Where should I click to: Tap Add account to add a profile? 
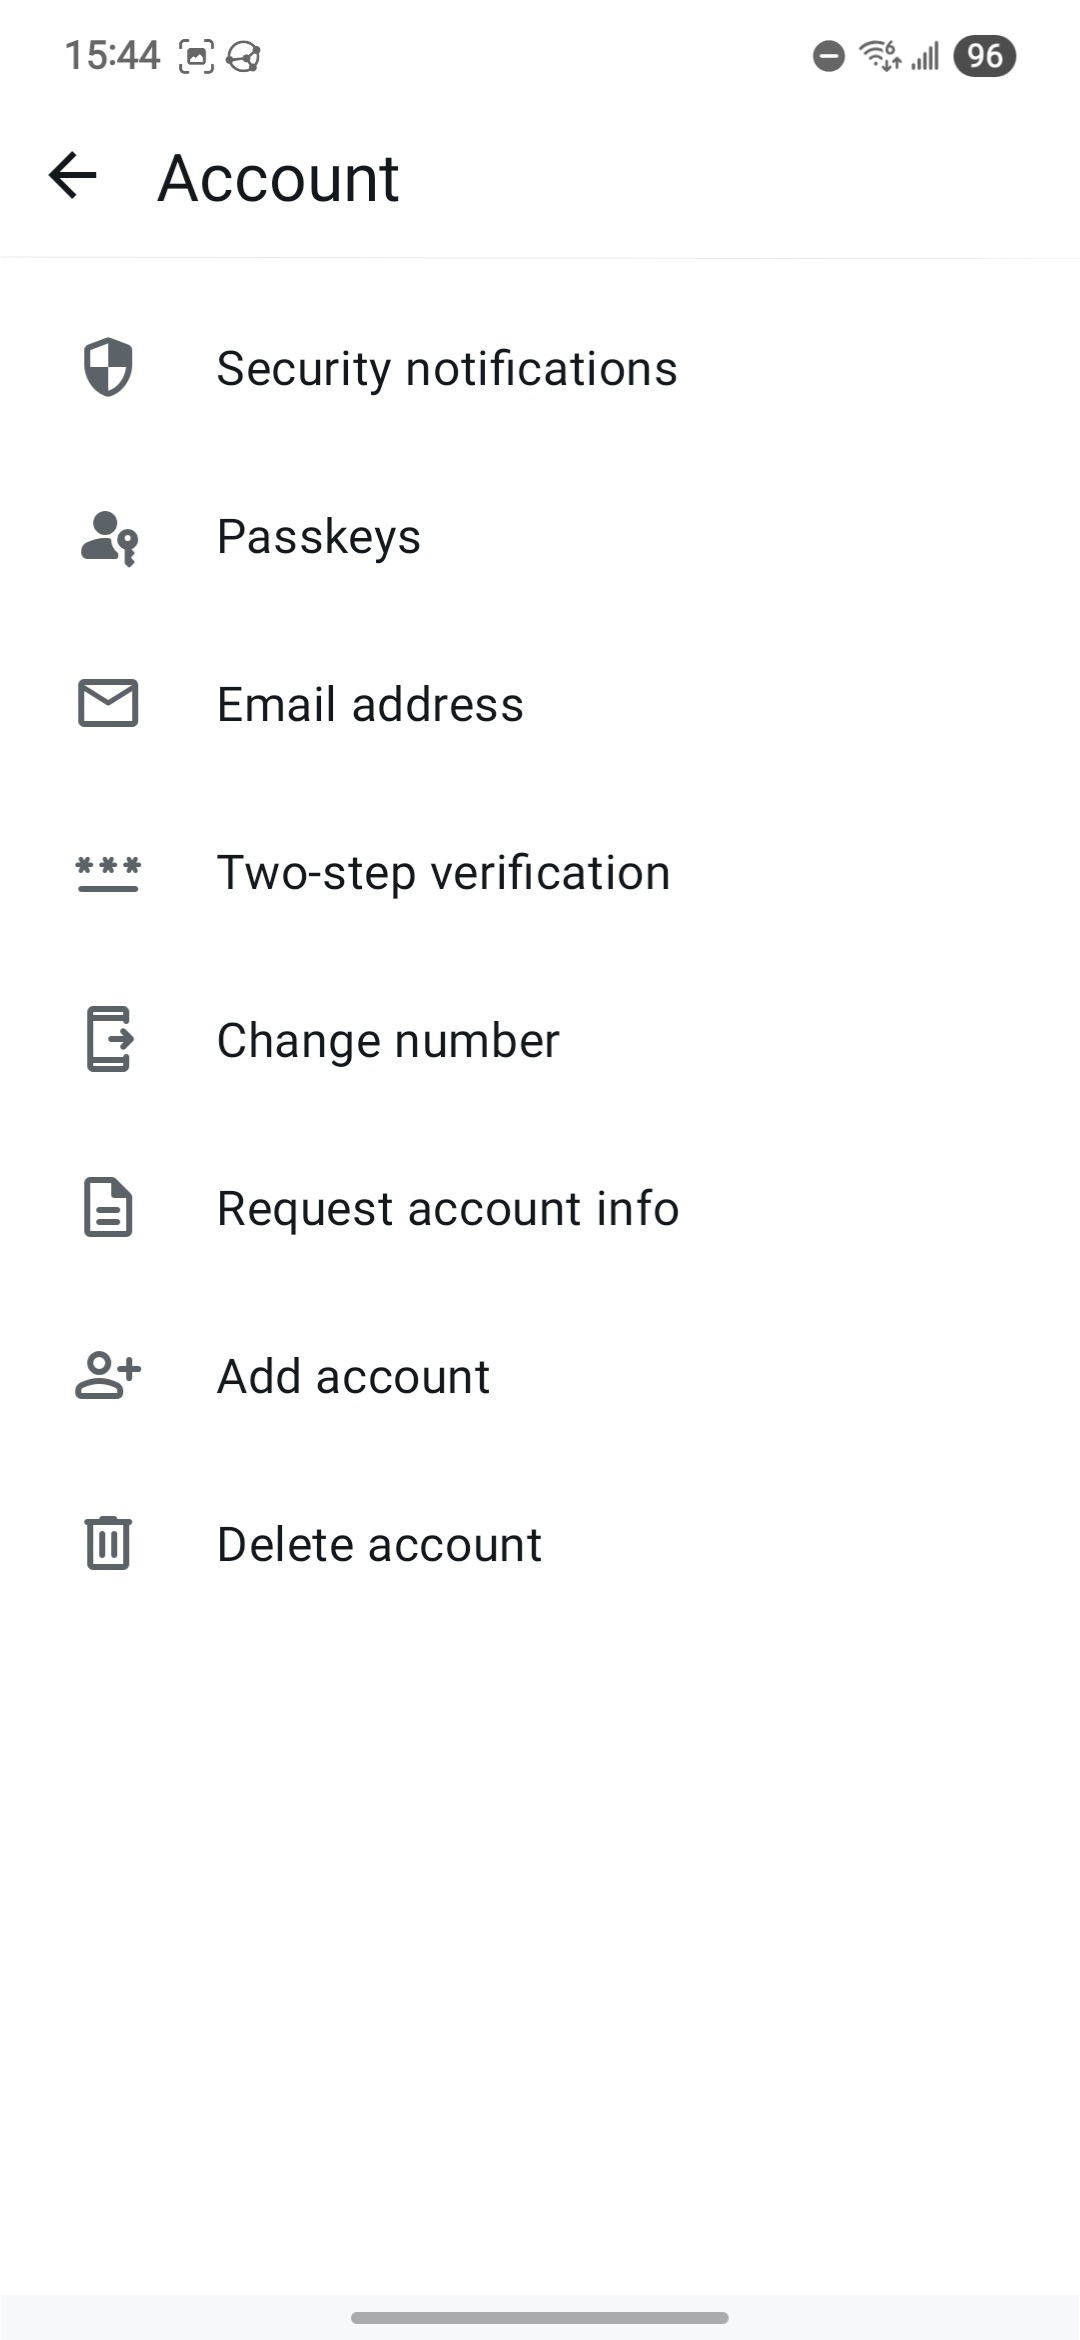[352, 1375]
